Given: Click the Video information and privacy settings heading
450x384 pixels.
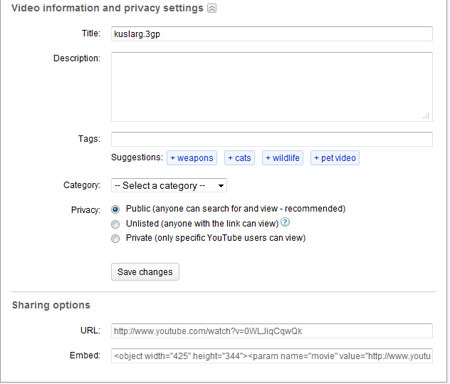Looking at the screenshot, I should pyautogui.click(x=107, y=8).
